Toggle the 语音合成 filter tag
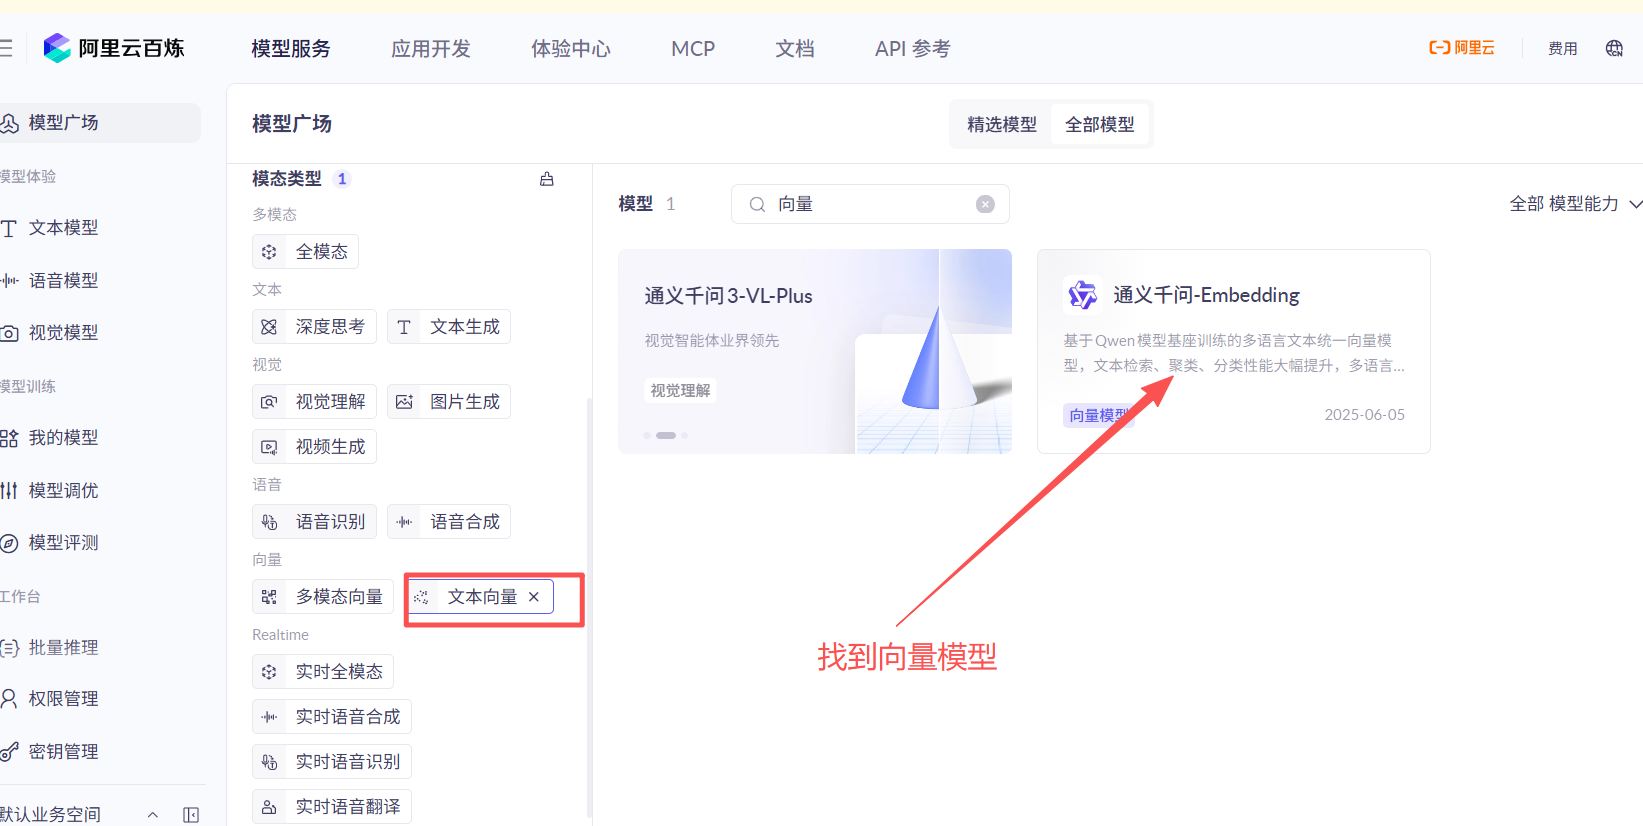Viewport: 1643px width, 826px height. pyautogui.click(x=449, y=522)
